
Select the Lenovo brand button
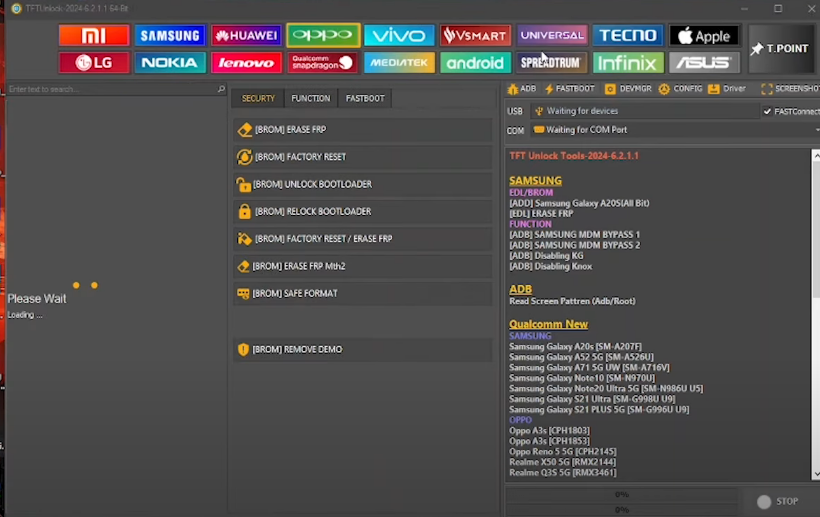click(x=246, y=63)
